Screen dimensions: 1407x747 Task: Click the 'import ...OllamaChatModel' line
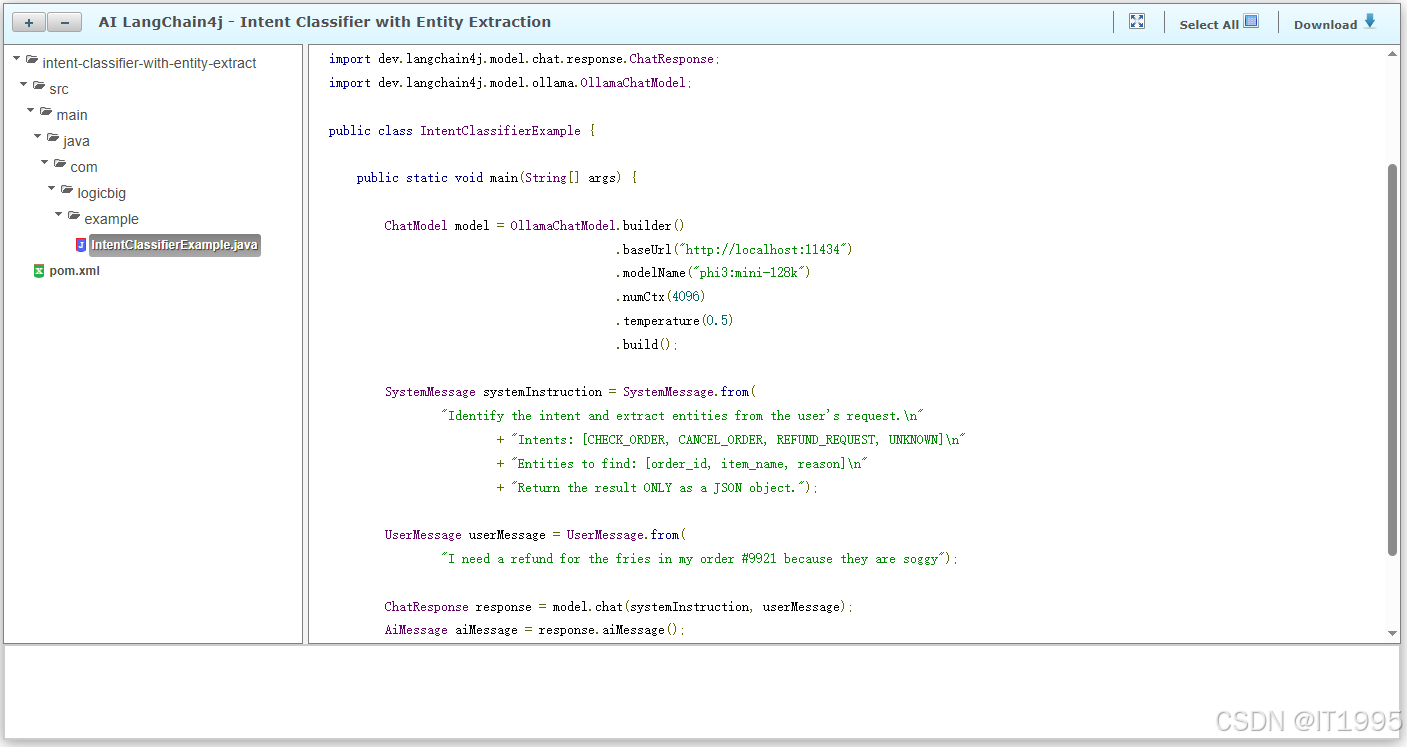tap(510, 83)
